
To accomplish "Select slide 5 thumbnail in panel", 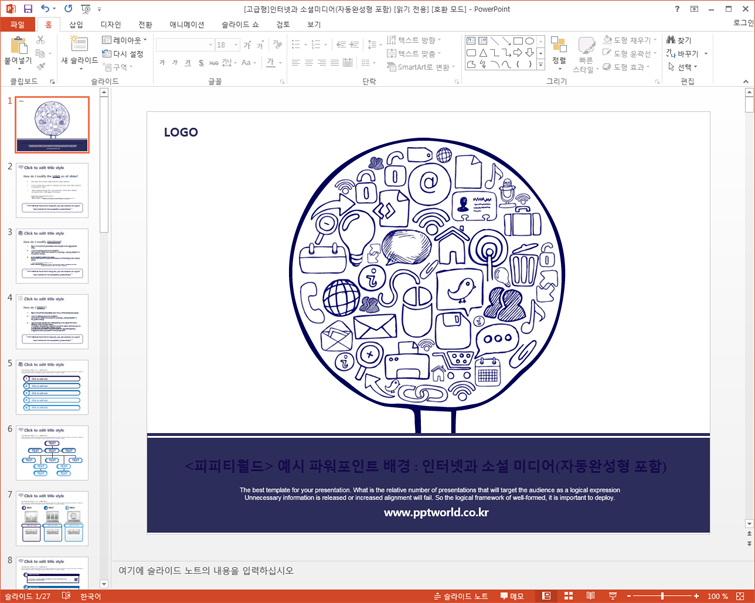I will click(52, 387).
